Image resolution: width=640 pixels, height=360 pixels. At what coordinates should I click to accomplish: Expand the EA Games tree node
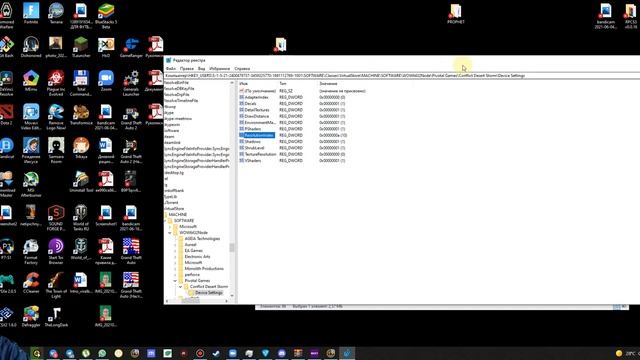(175, 251)
